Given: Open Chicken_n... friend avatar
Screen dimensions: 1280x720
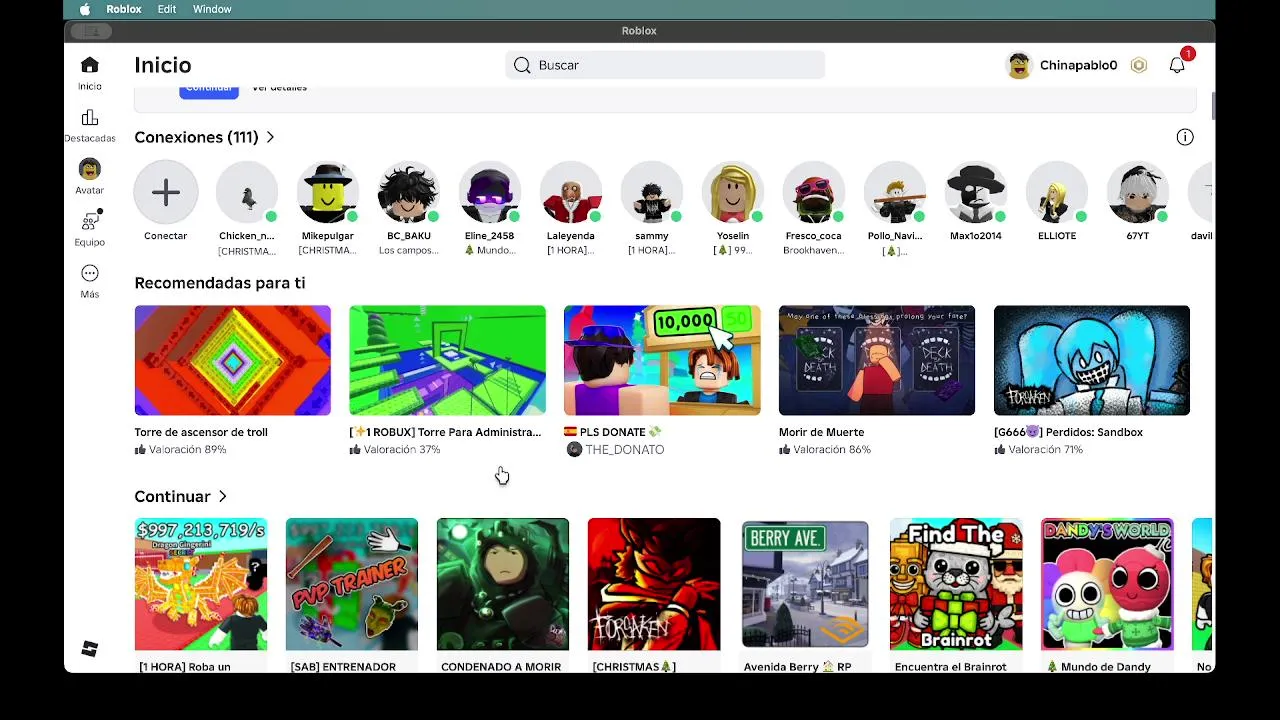Looking at the screenshot, I should pos(247,192).
